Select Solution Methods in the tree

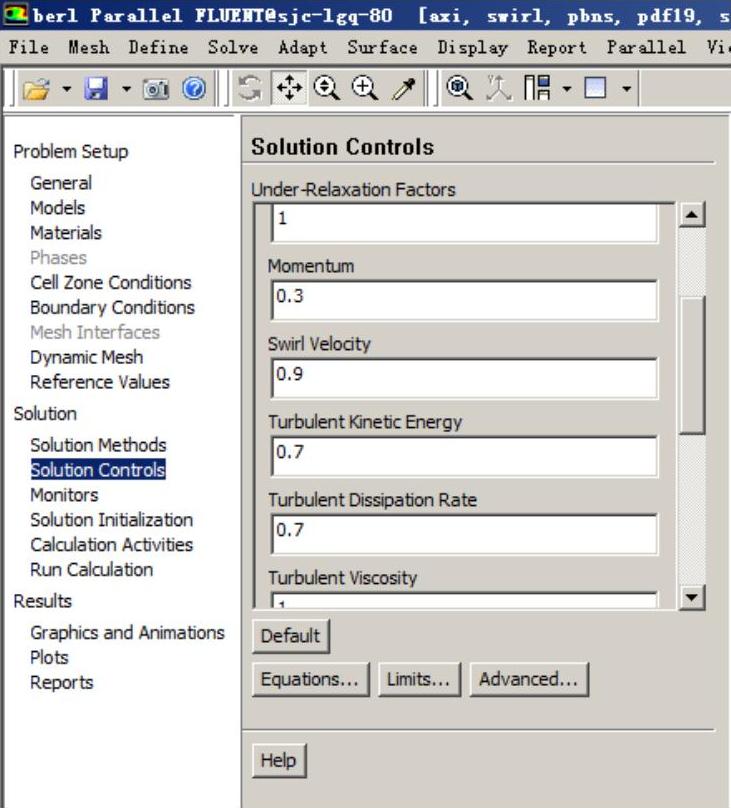[98, 445]
